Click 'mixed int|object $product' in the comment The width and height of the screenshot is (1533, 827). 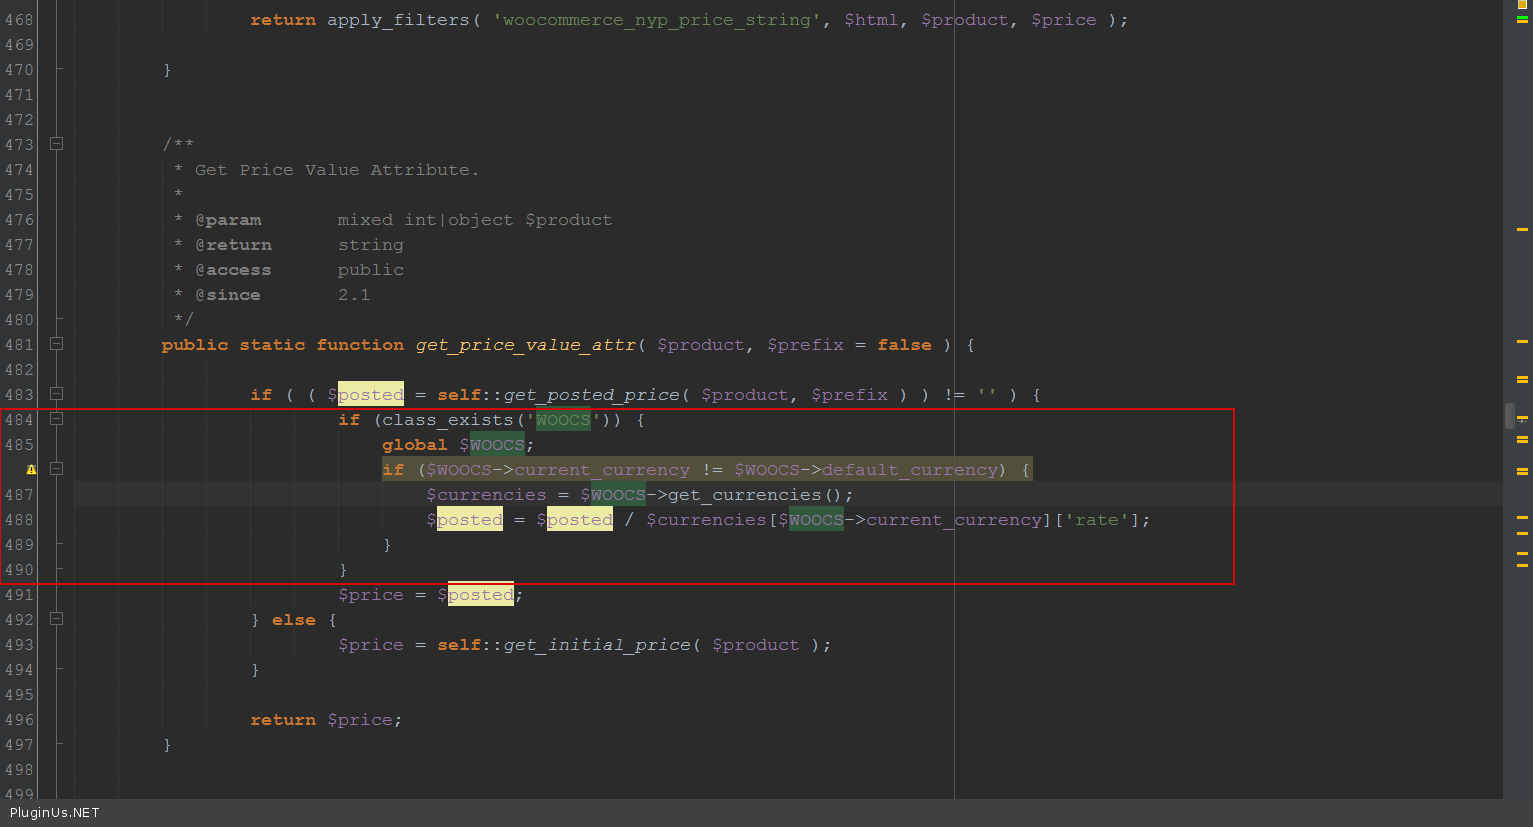pyautogui.click(x=475, y=220)
